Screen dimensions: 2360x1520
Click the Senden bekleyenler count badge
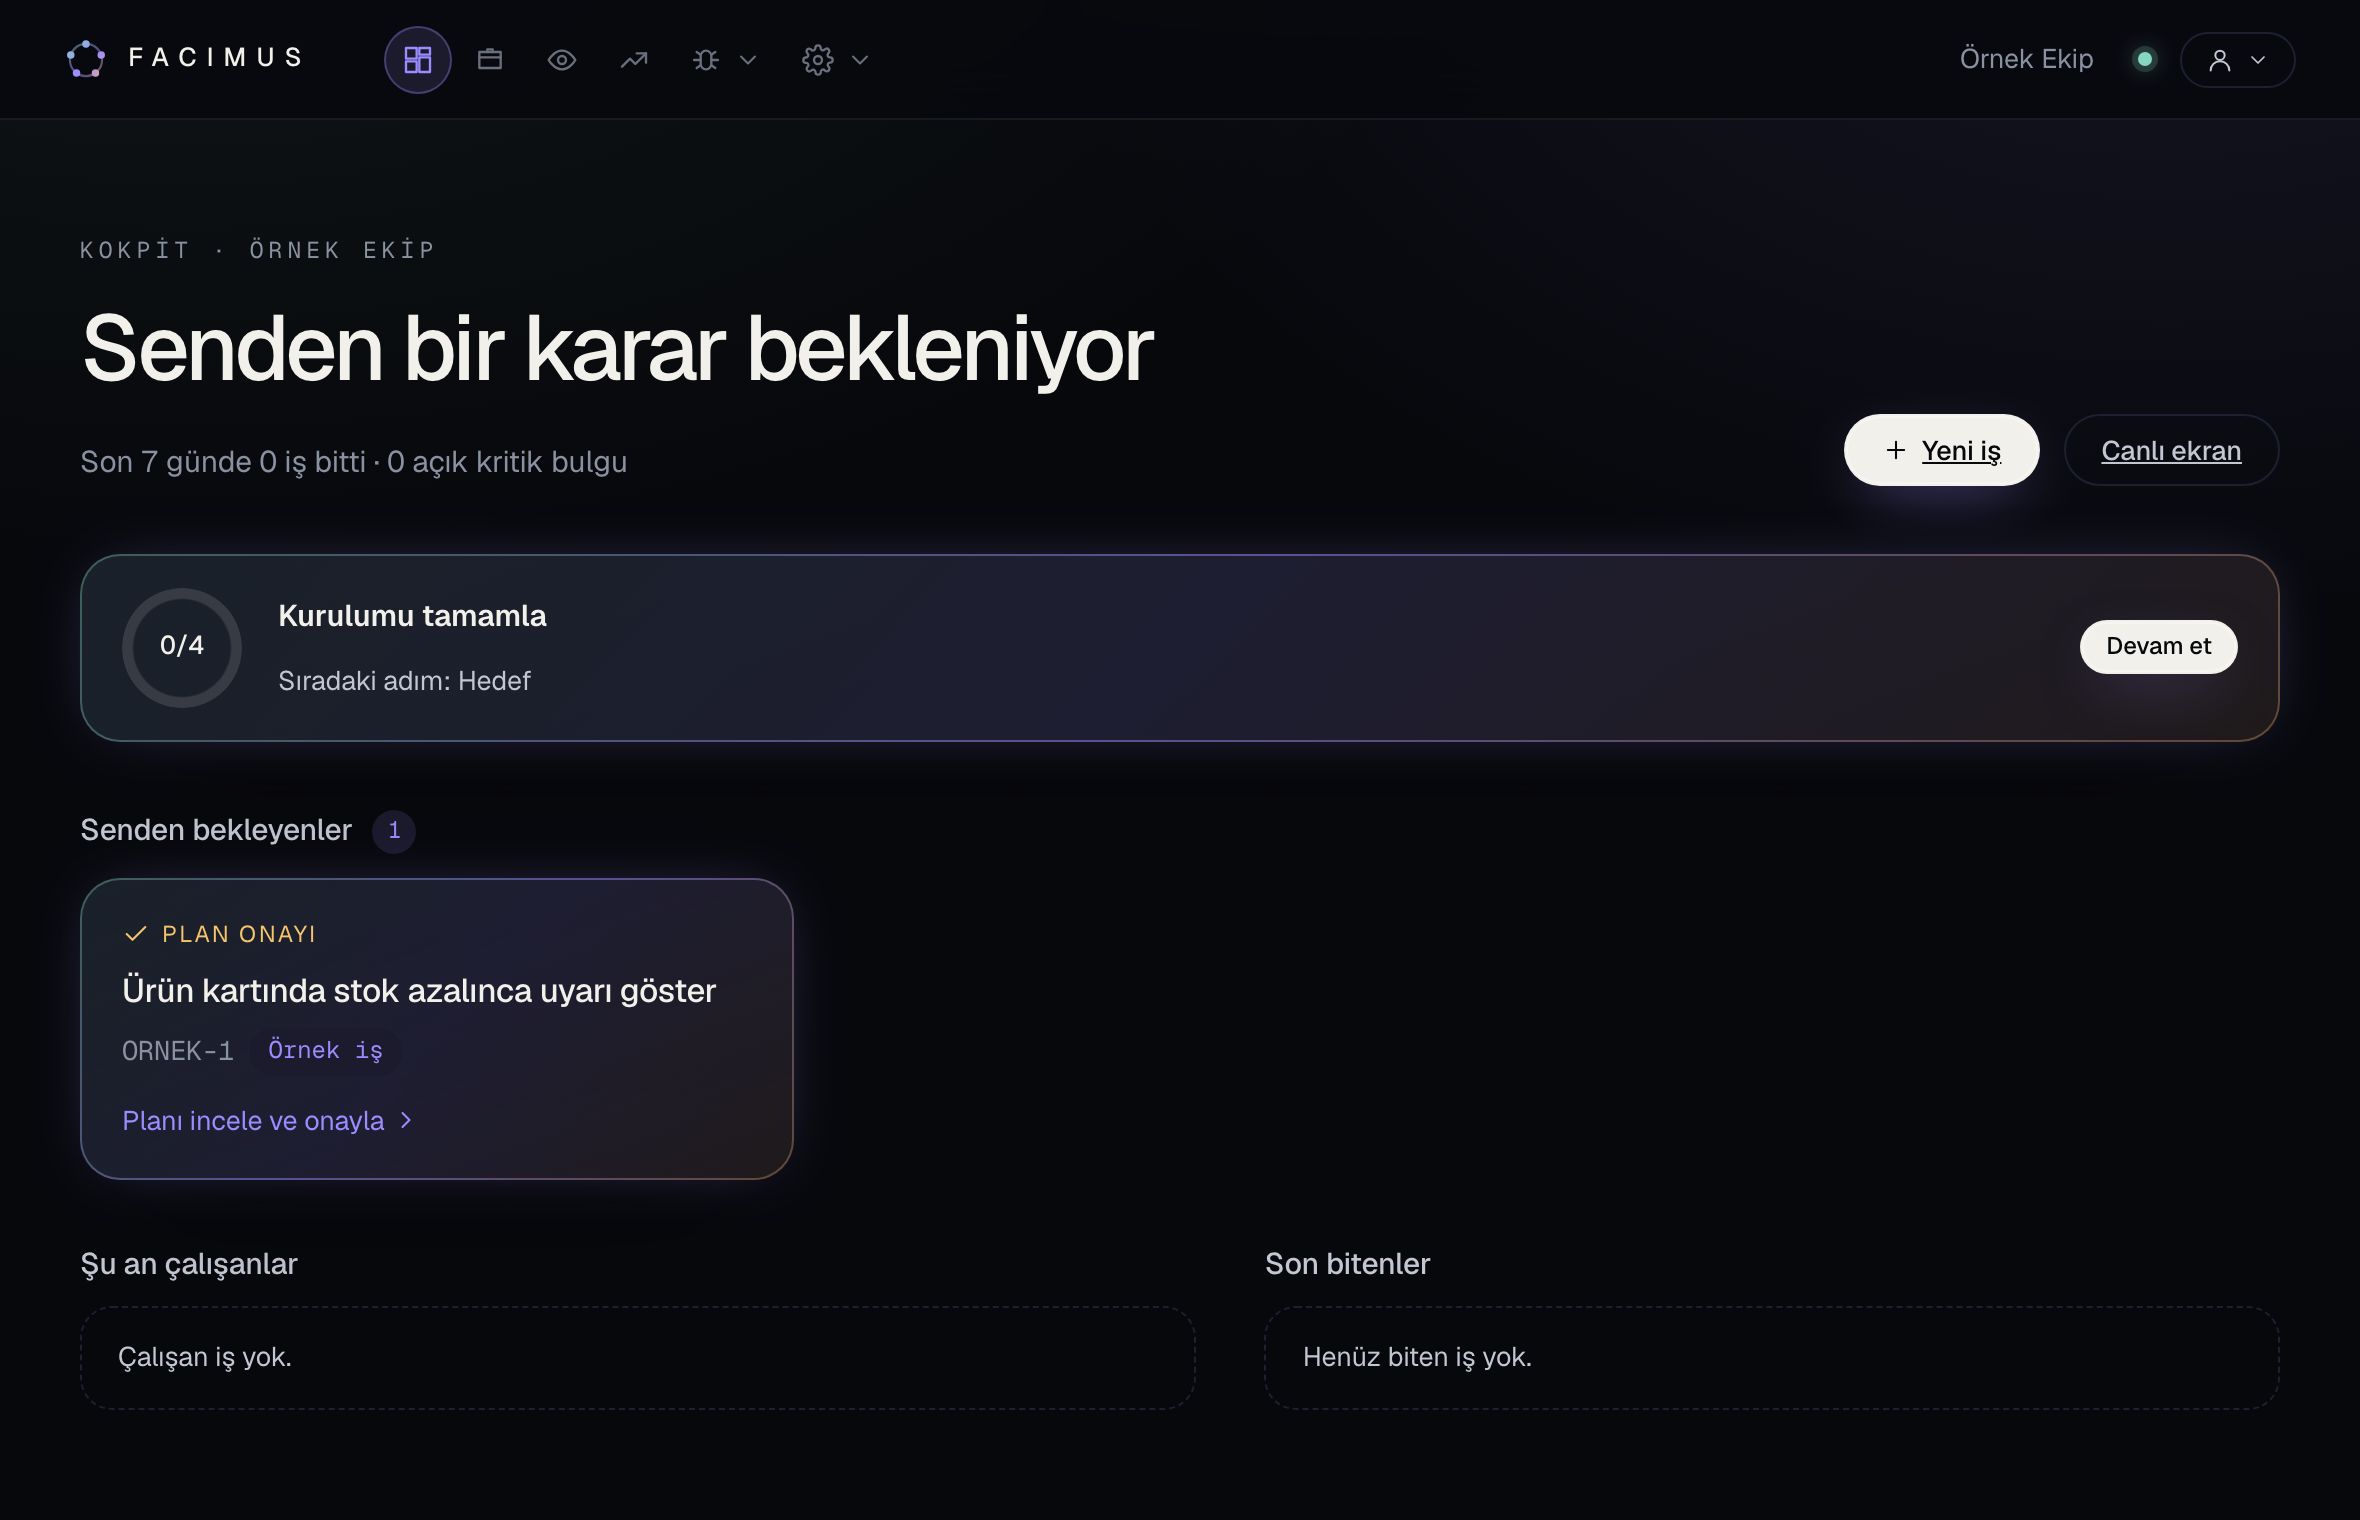[394, 831]
